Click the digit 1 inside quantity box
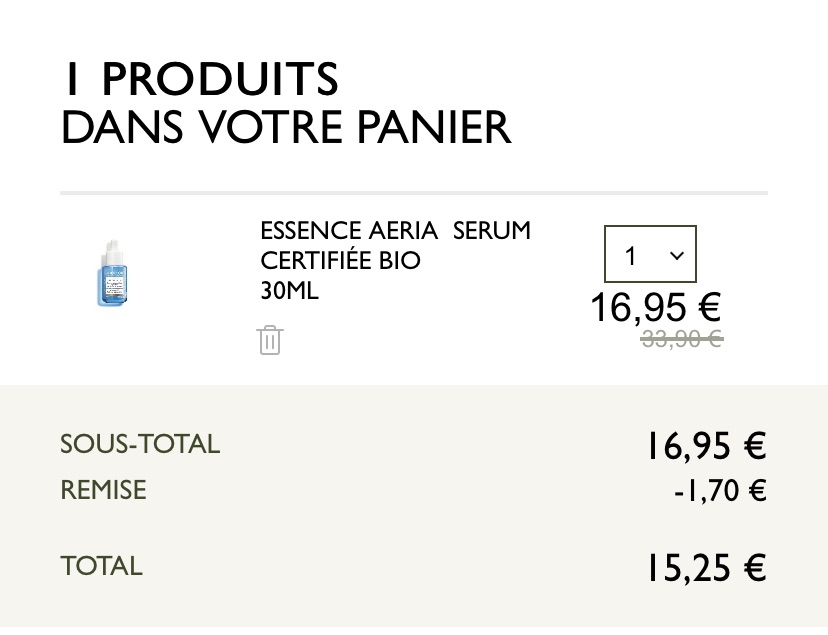The width and height of the screenshot is (828, 635). [x=630, y=256]
